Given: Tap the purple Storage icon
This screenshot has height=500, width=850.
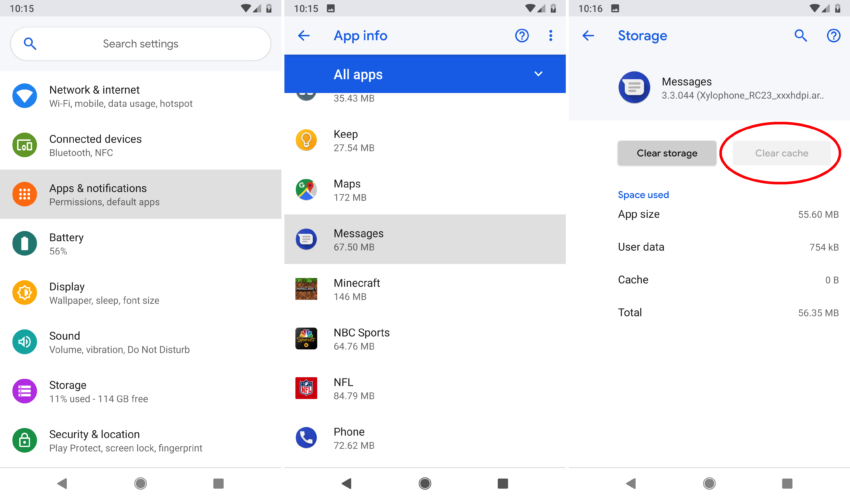Looking at the screenshot, I should point(24,391).
